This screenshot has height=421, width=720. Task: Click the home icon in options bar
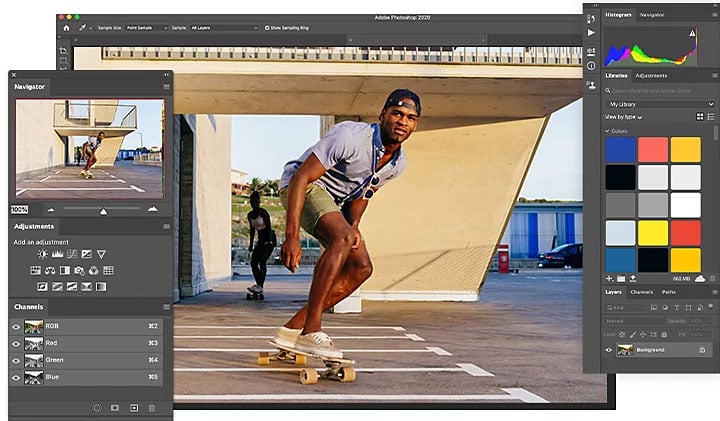pyautogui.click(x=66, y=28)
